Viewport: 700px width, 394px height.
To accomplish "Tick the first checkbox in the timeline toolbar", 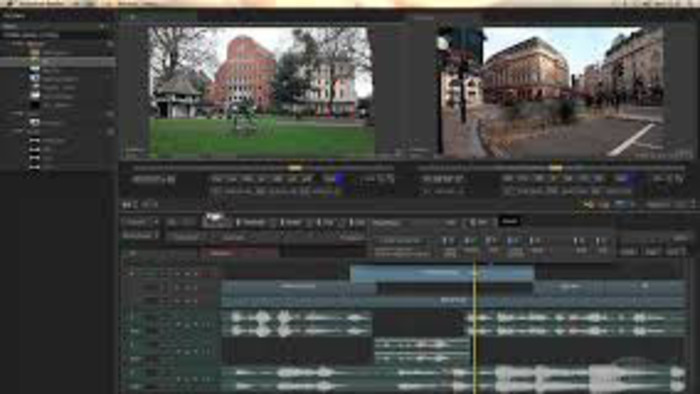I will 238,222.
